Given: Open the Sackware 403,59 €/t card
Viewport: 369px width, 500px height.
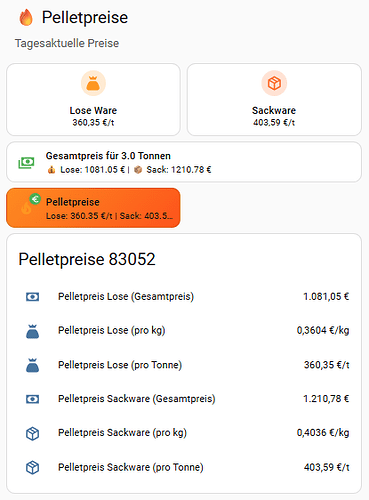Looking at the screenshot, I should [274, 99].
